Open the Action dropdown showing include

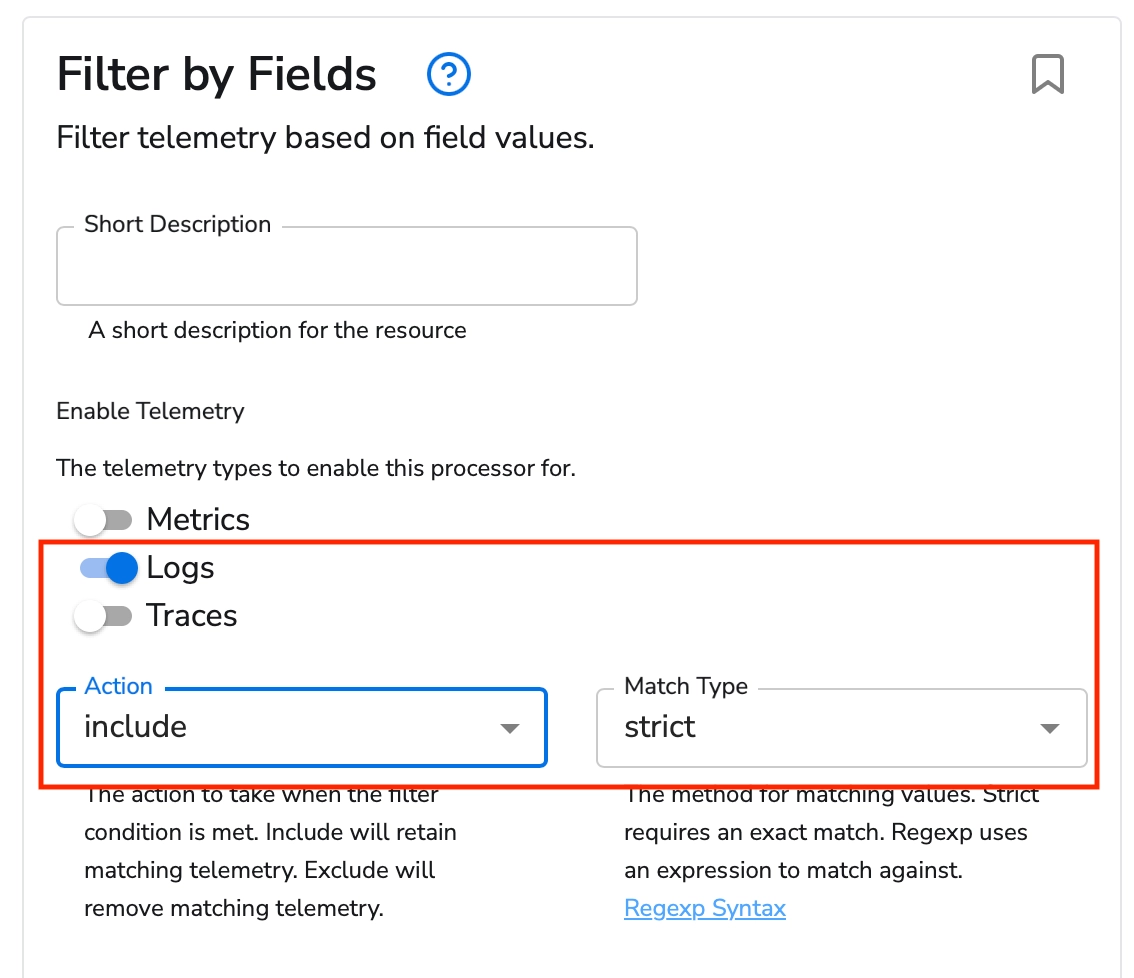coord(280,727)
